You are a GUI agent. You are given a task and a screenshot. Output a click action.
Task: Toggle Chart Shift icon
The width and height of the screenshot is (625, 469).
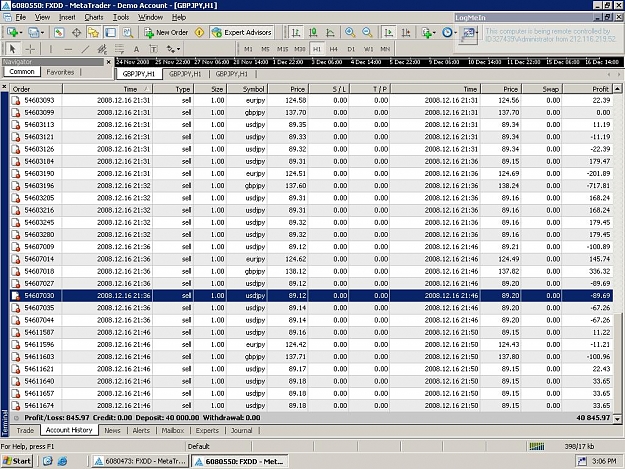click(405, 32)
